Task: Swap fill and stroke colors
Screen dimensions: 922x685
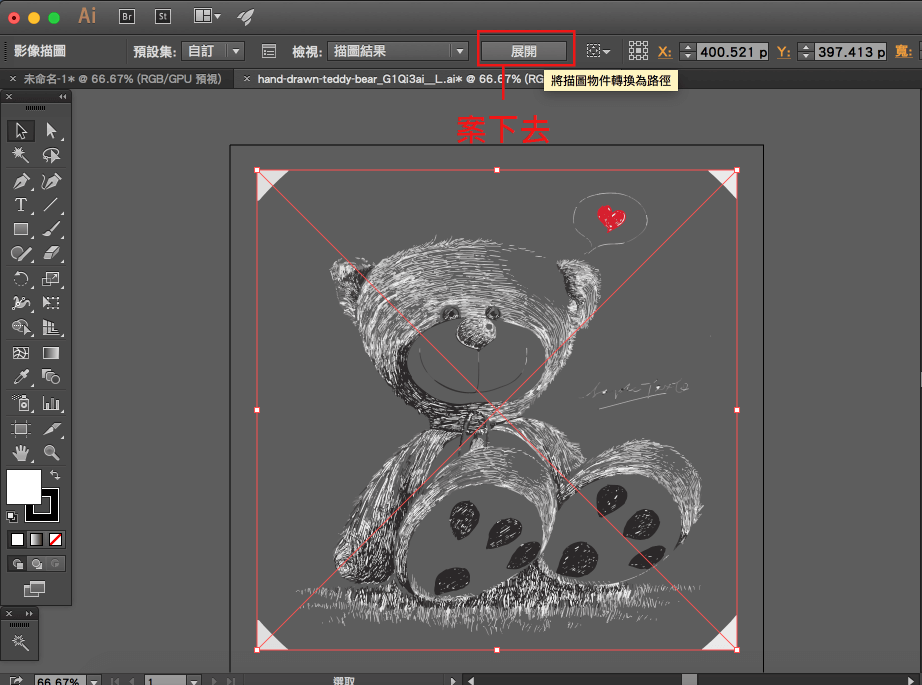Action: [x=55, y=474]
